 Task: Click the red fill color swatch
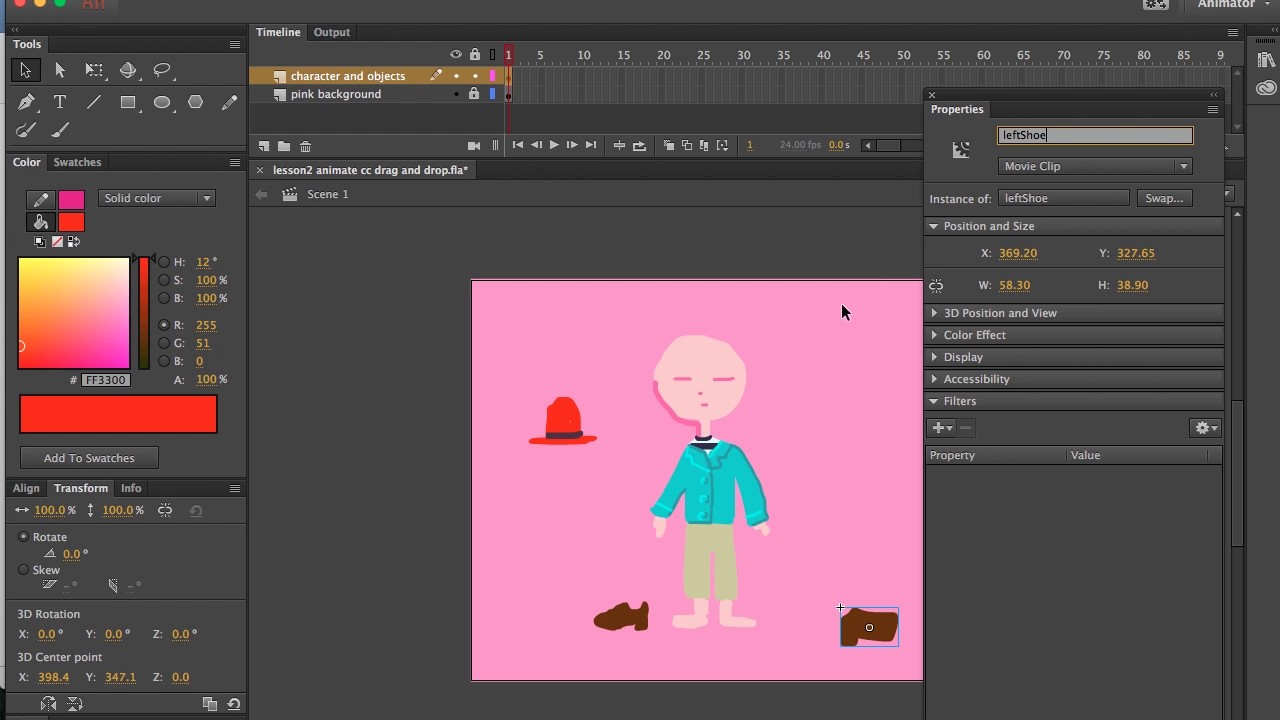coord(71,222)
